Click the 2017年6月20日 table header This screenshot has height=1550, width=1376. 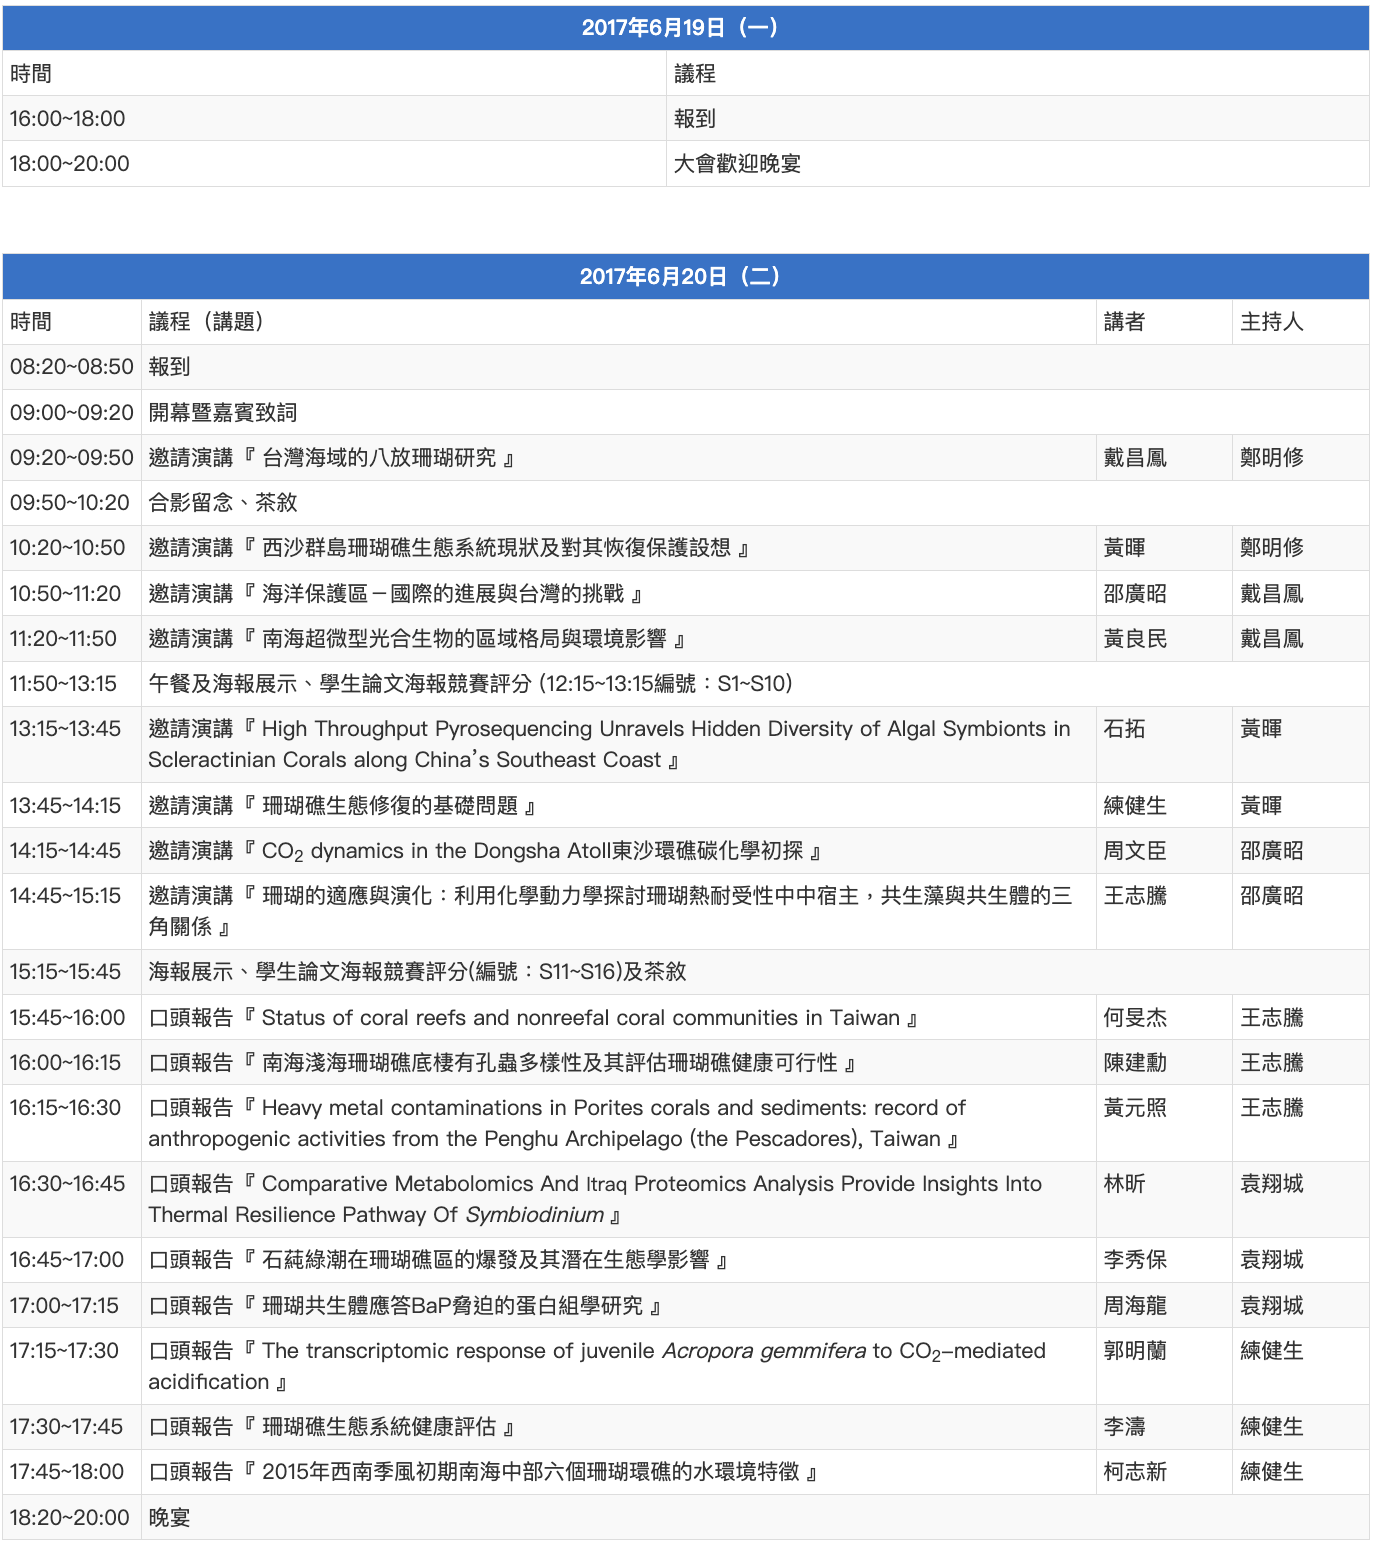[685, 277]
